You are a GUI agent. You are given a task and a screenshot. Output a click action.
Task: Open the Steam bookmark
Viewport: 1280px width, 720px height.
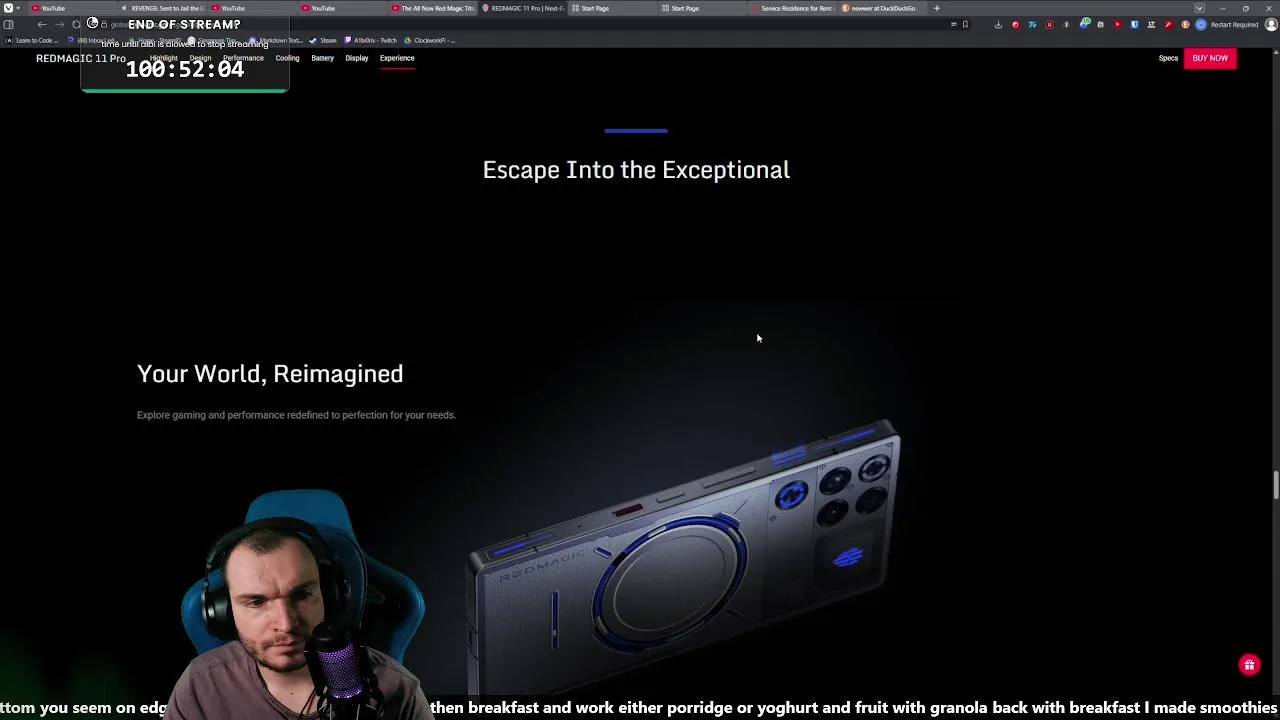[x=323, y=40]
